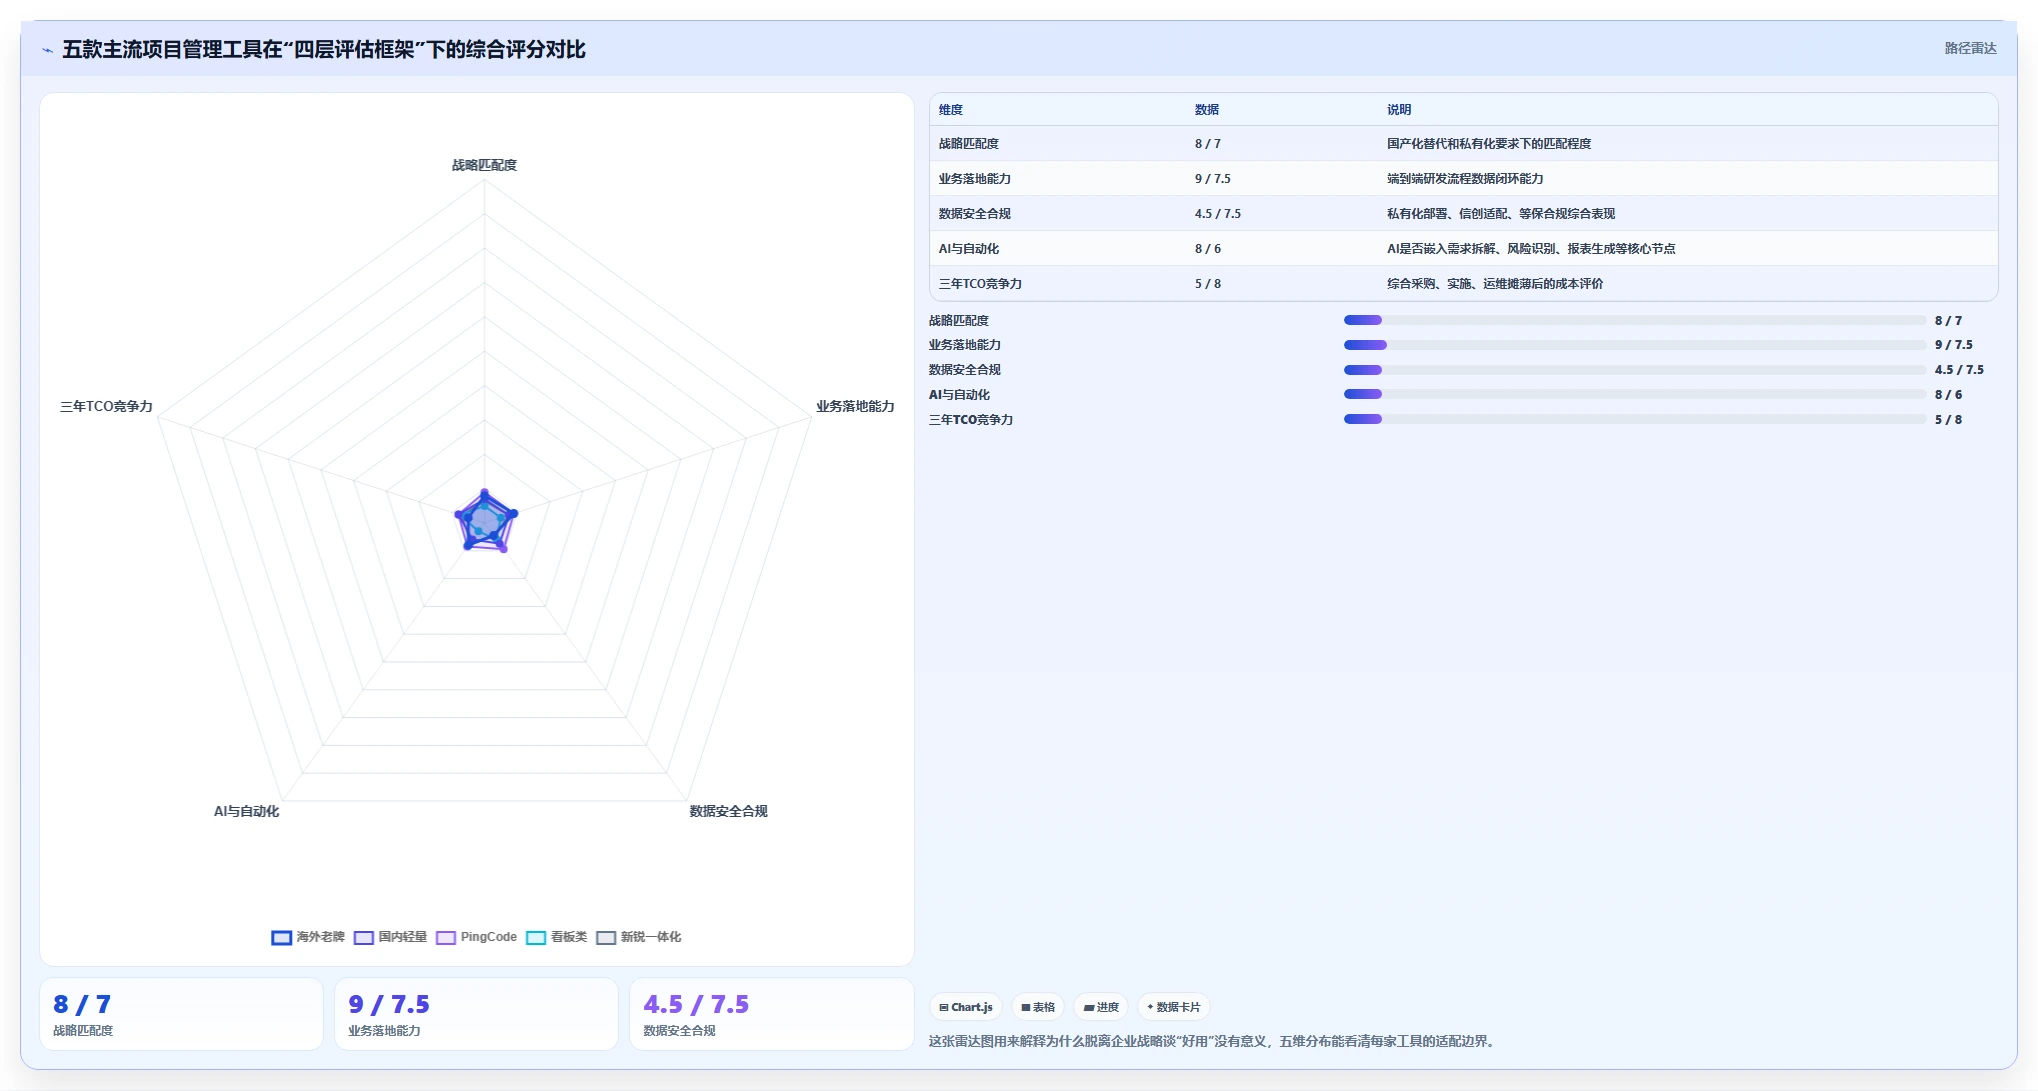
Task: Select the 说明 table column header
Action: (x=1399, y=110)
